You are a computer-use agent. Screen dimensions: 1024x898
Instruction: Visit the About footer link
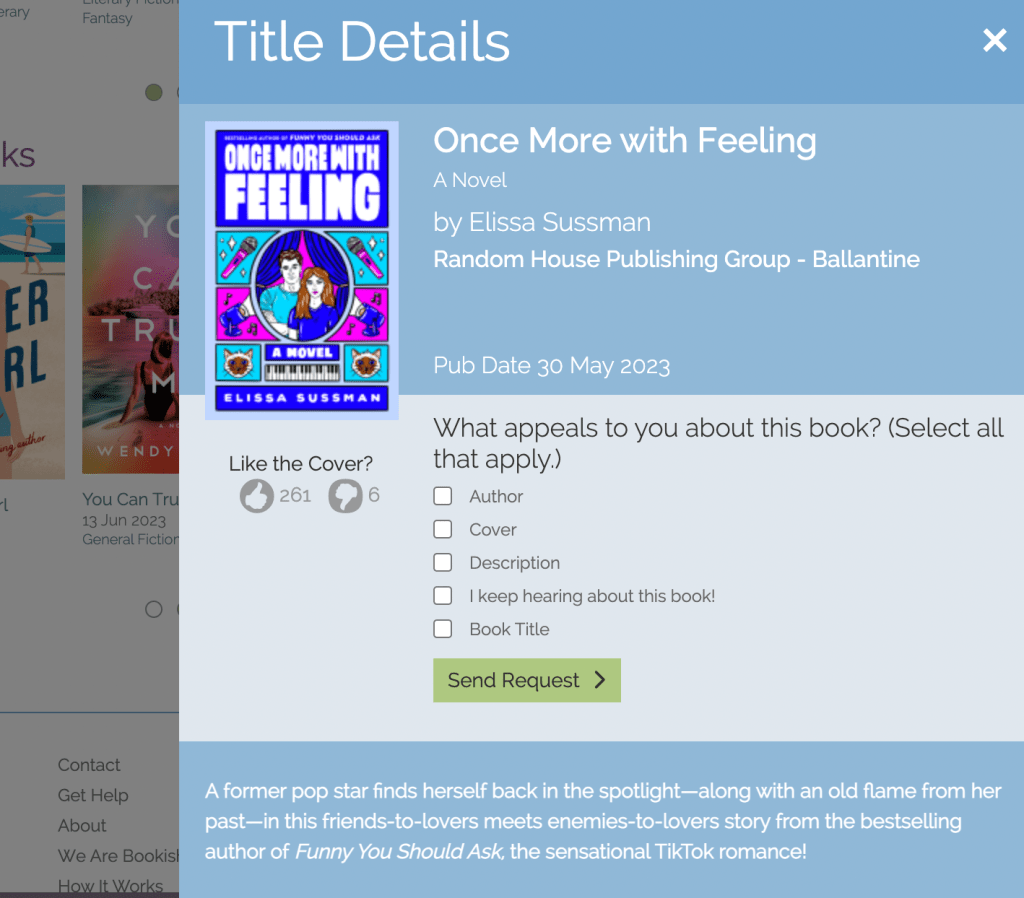point(82,826)
